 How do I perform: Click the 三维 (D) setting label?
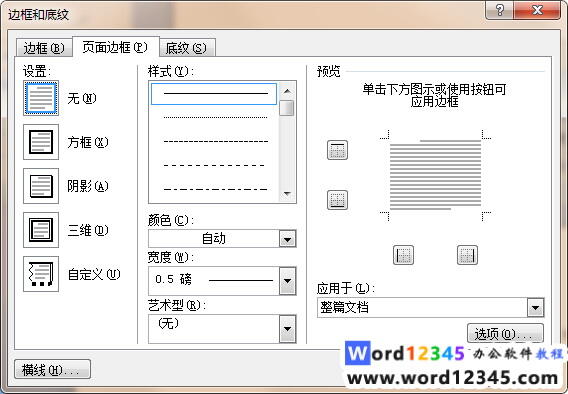pos(88,230)
